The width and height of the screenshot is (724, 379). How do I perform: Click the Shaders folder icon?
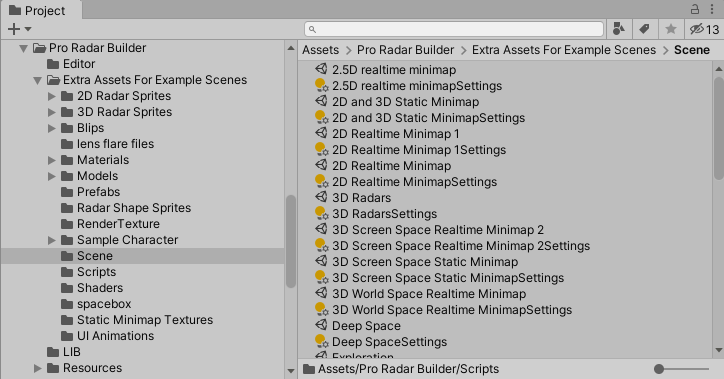tap(67, 288)
